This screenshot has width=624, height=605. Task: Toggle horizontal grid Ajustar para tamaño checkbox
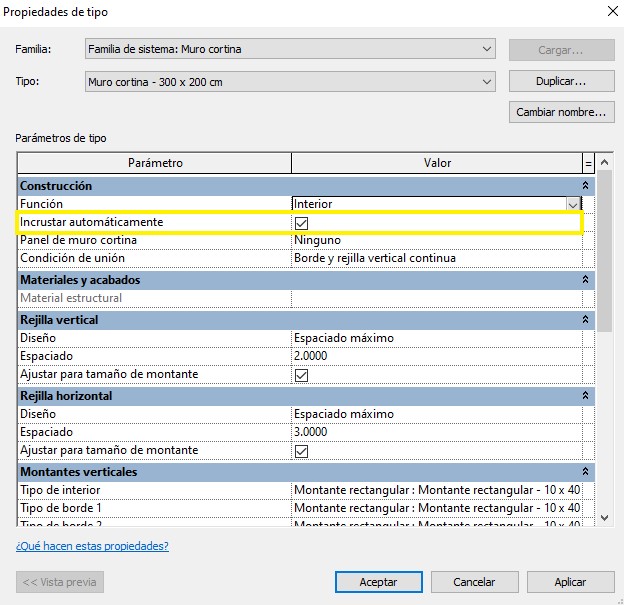pyautogui.click(x=301, y=451)
